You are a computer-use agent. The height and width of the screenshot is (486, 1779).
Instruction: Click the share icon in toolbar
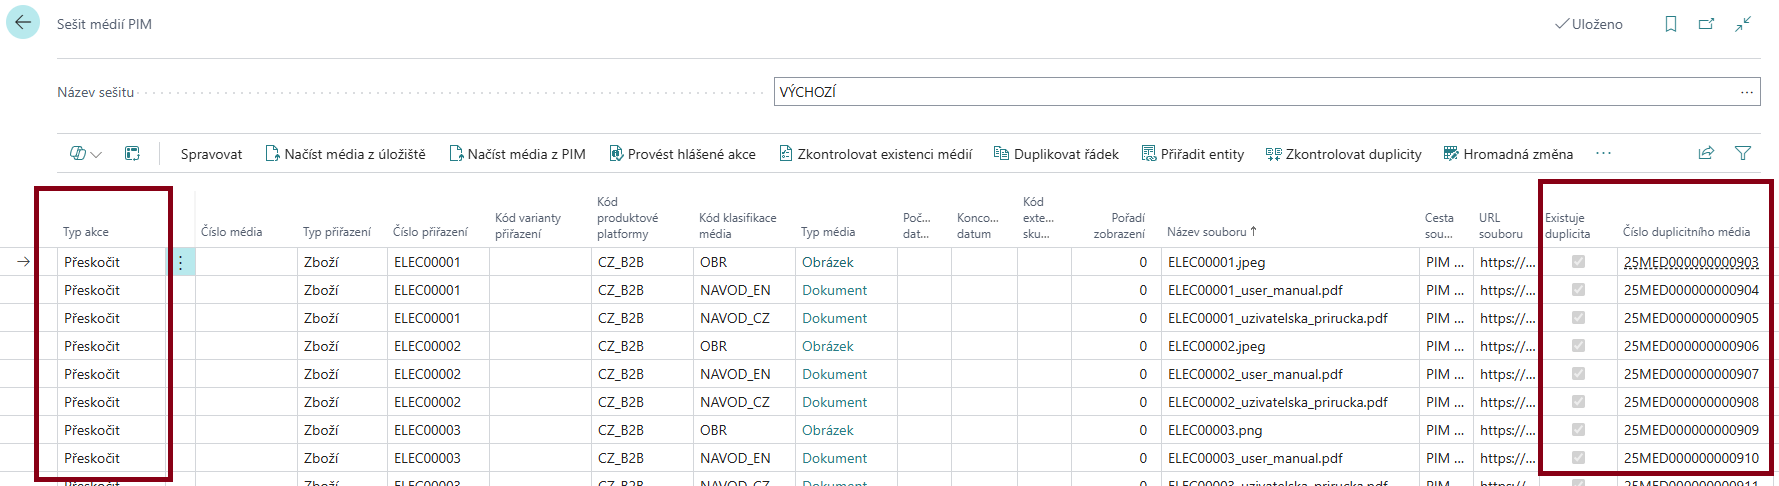tap(1706, 153)
